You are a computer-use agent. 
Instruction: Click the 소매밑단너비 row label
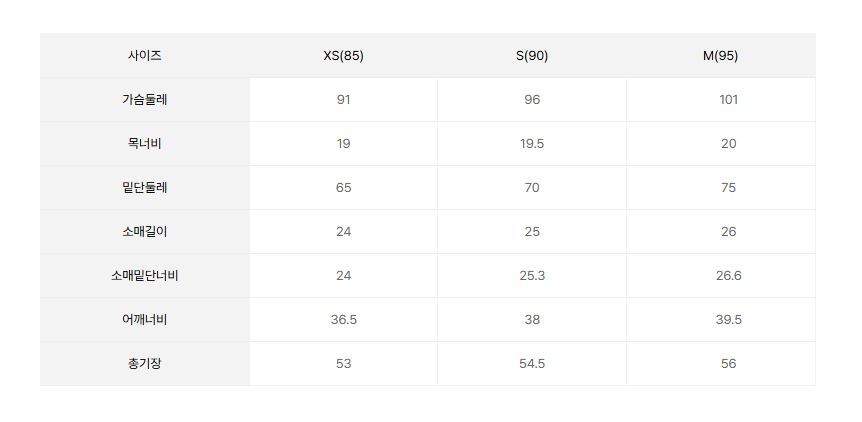pos(144,276)
